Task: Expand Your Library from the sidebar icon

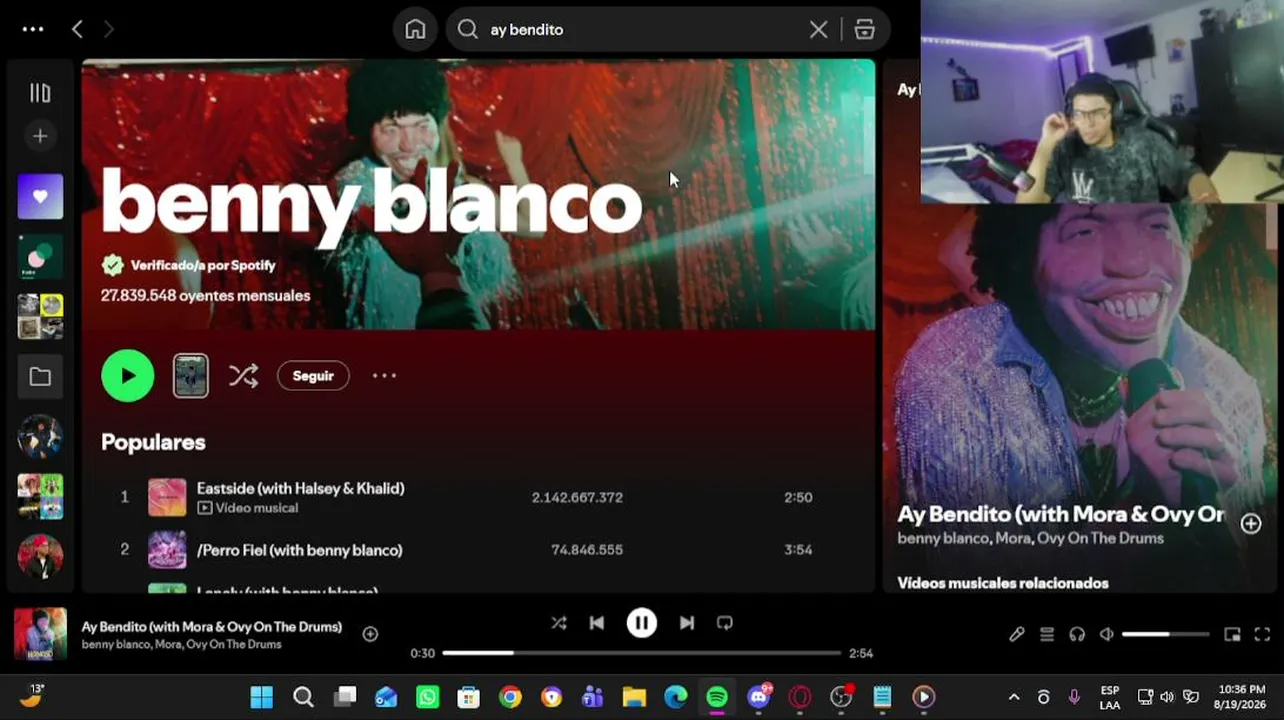Action: [40, 93]
